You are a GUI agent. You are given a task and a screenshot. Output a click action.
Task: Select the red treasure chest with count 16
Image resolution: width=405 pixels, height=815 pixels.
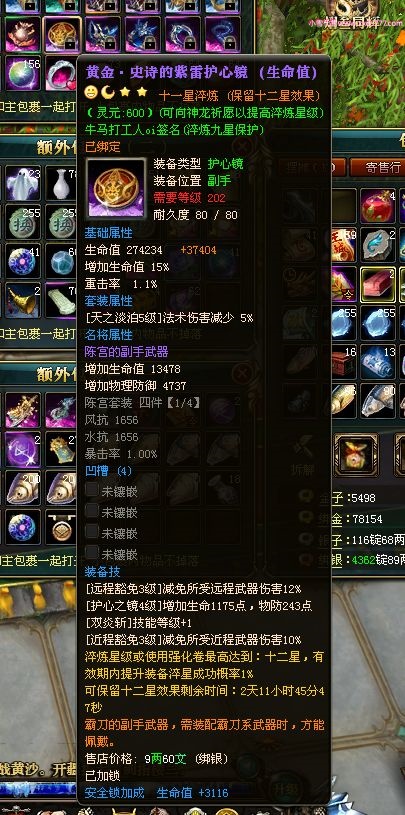tap(341, 362)
